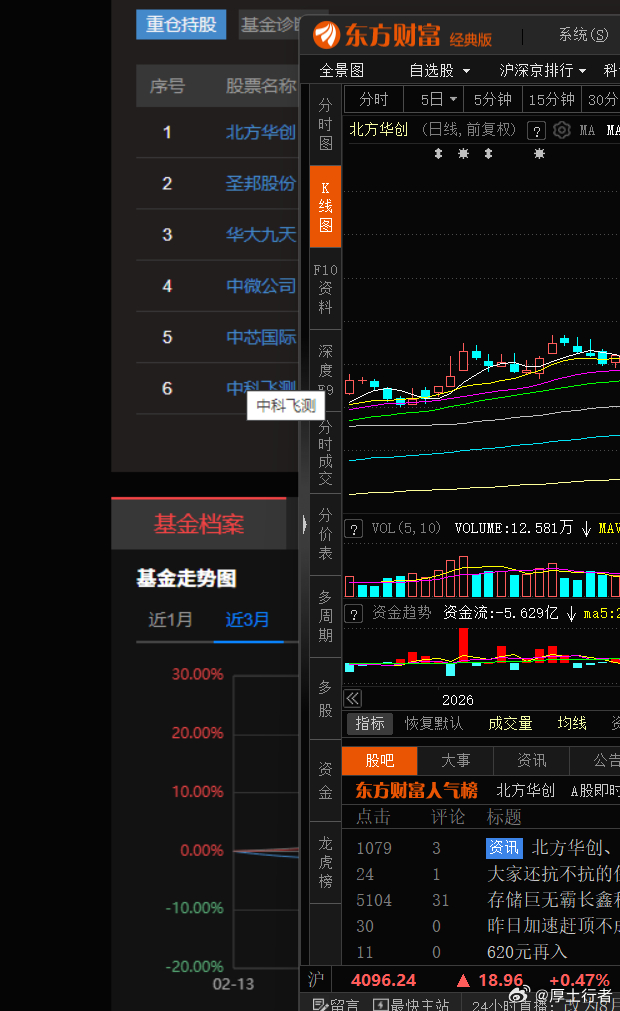Open the 分价表 sidebar tab
Image resolution: width=620 pixels, height=1011 pixels.
[x=325, y=535]
